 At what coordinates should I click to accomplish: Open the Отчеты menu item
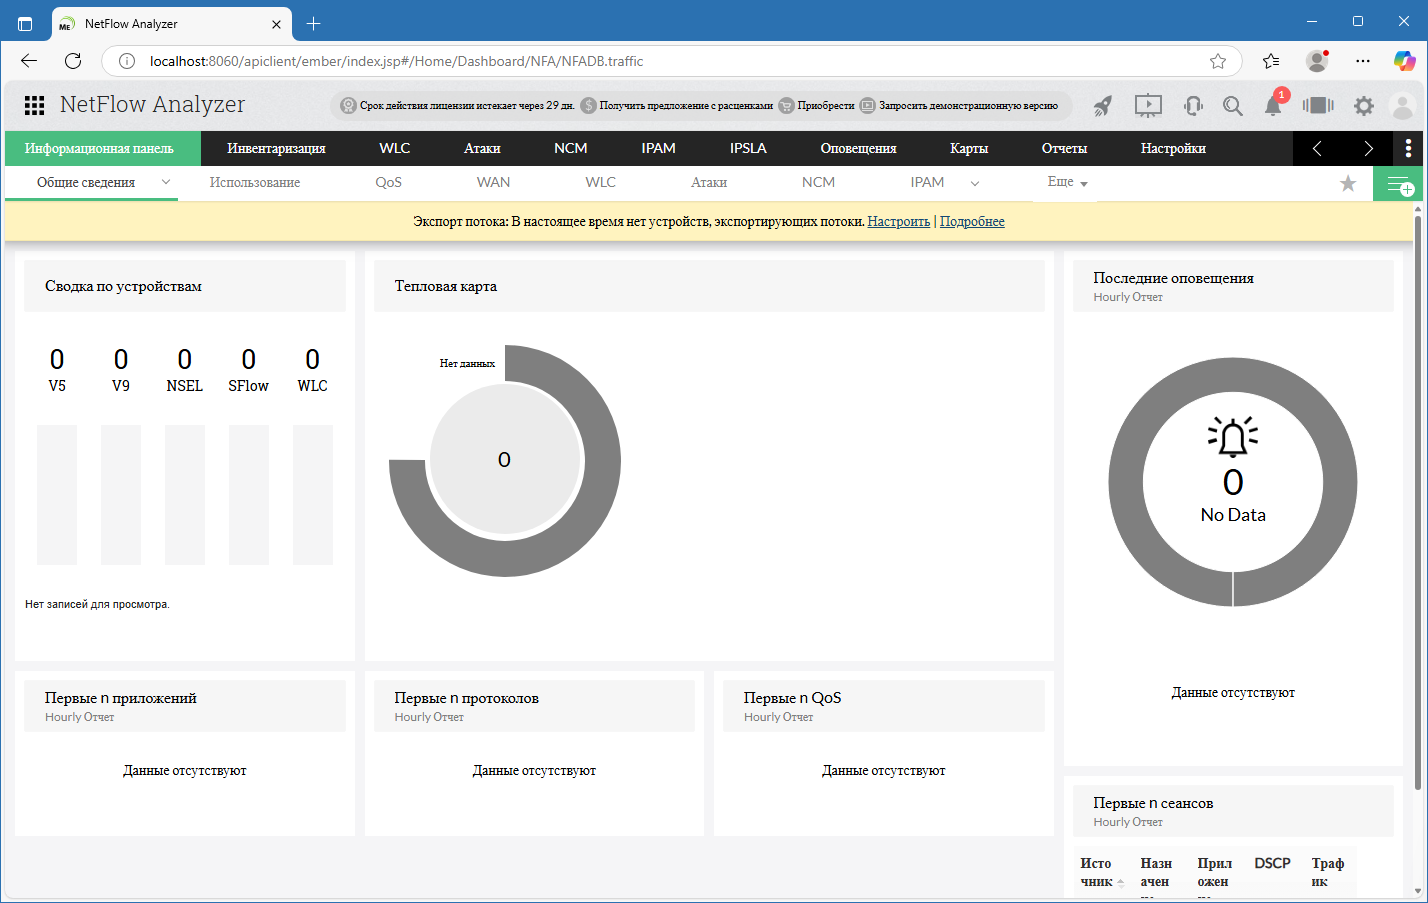click(x=1064, y=148)
